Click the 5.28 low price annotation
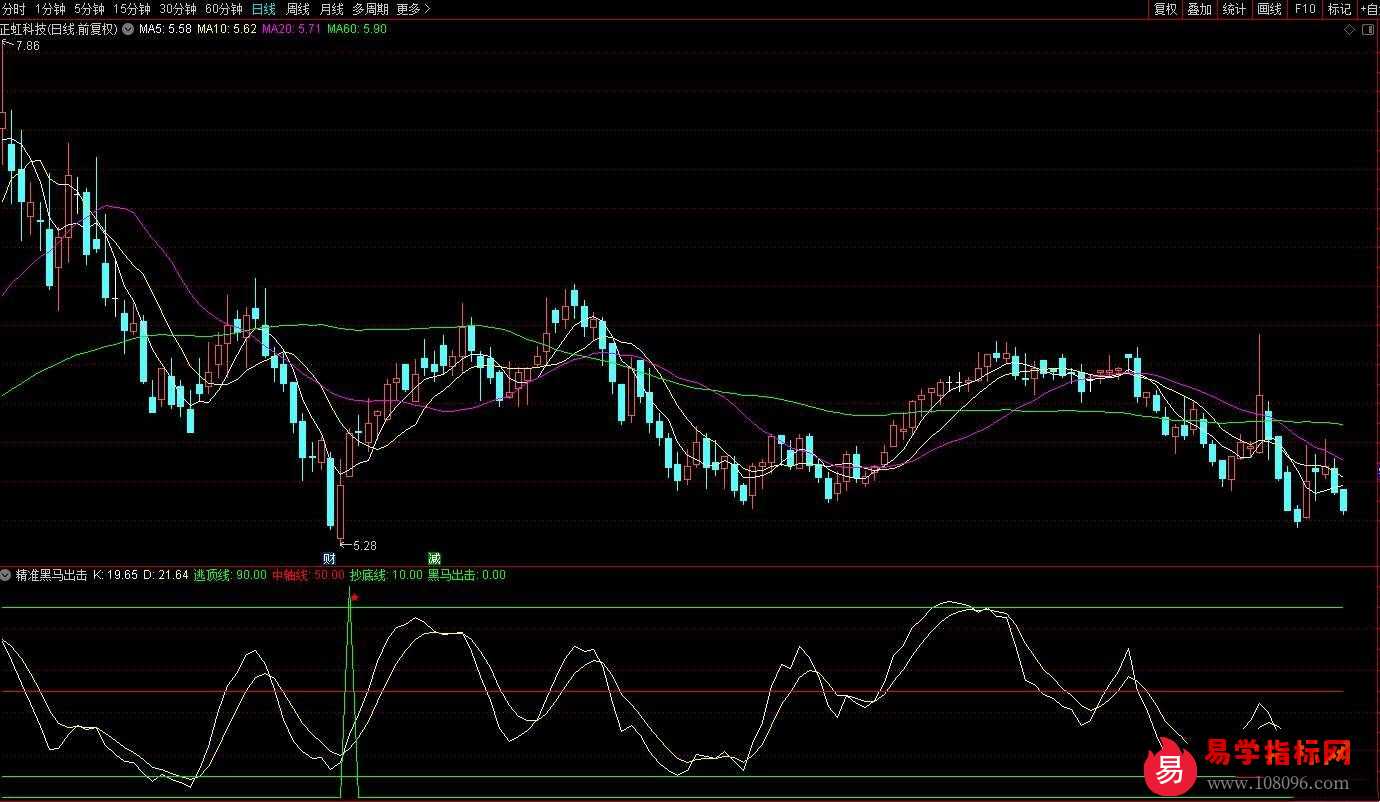Screen dimensions: 1380x802 point(364,545)
